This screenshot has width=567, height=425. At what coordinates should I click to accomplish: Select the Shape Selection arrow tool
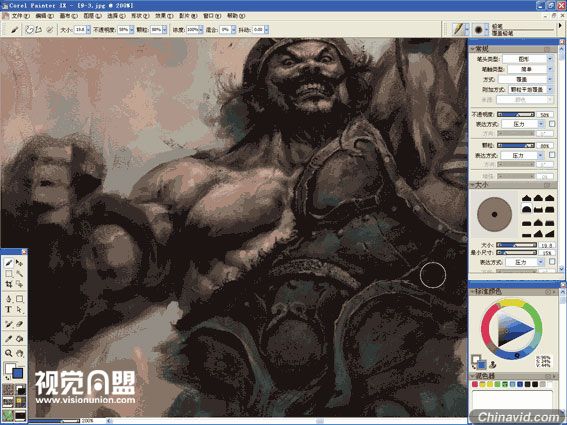20,310
